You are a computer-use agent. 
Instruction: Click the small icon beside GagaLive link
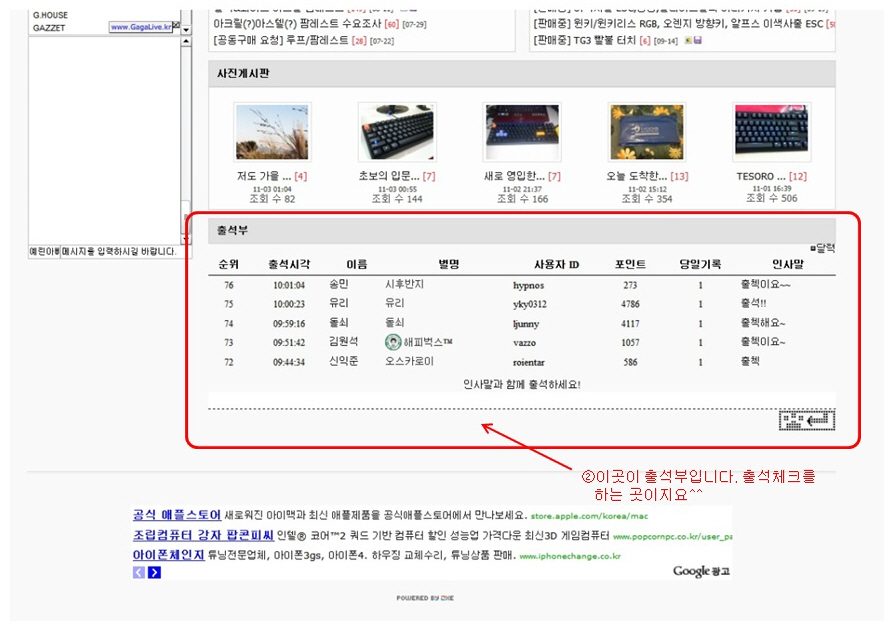[176, 25]
